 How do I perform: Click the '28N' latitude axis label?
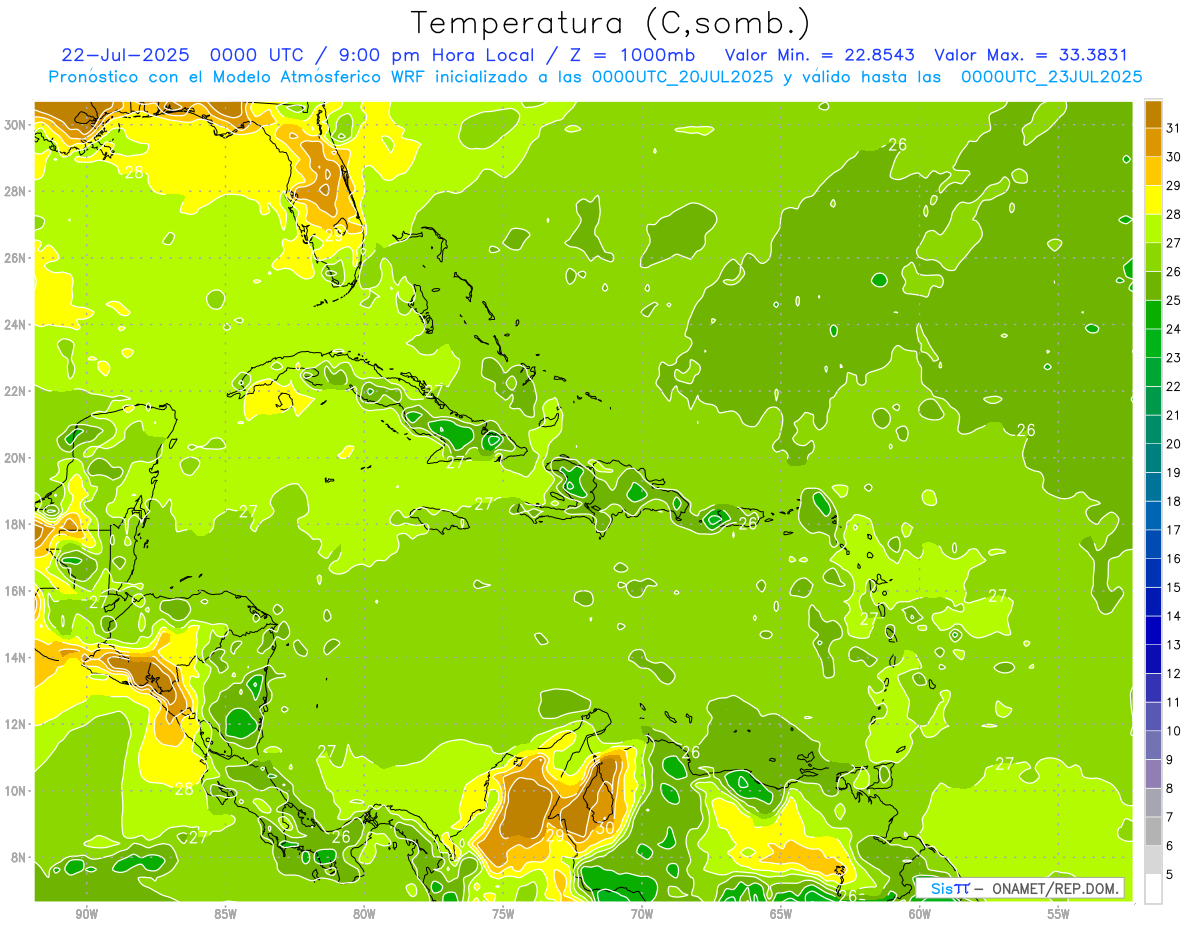pos(16,191)
